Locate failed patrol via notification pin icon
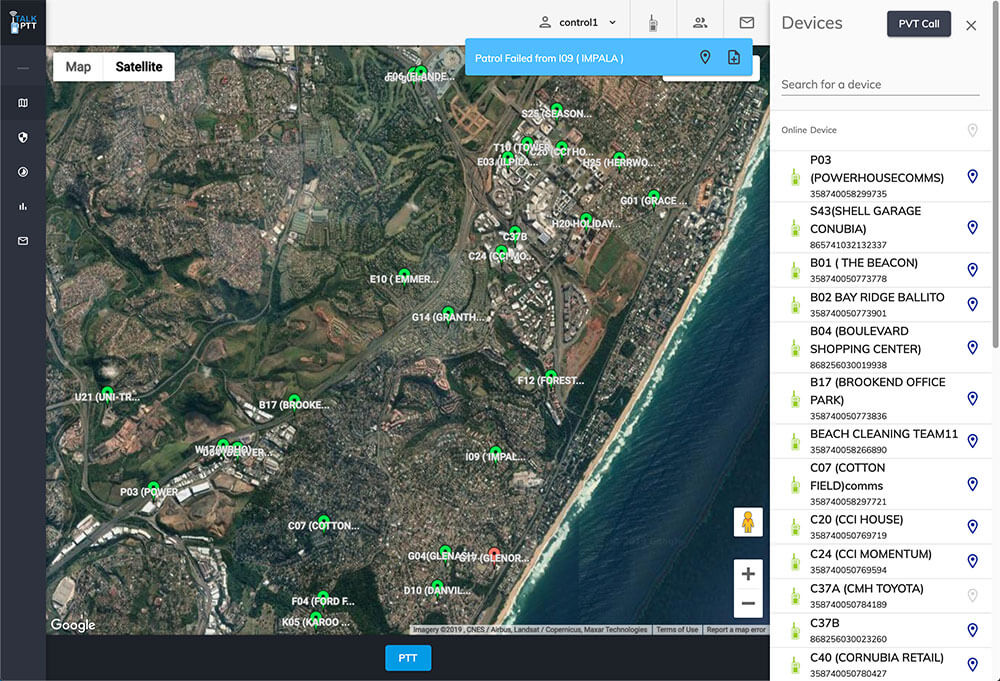Screen dimensions: 1000x681 tap(705, 58)
